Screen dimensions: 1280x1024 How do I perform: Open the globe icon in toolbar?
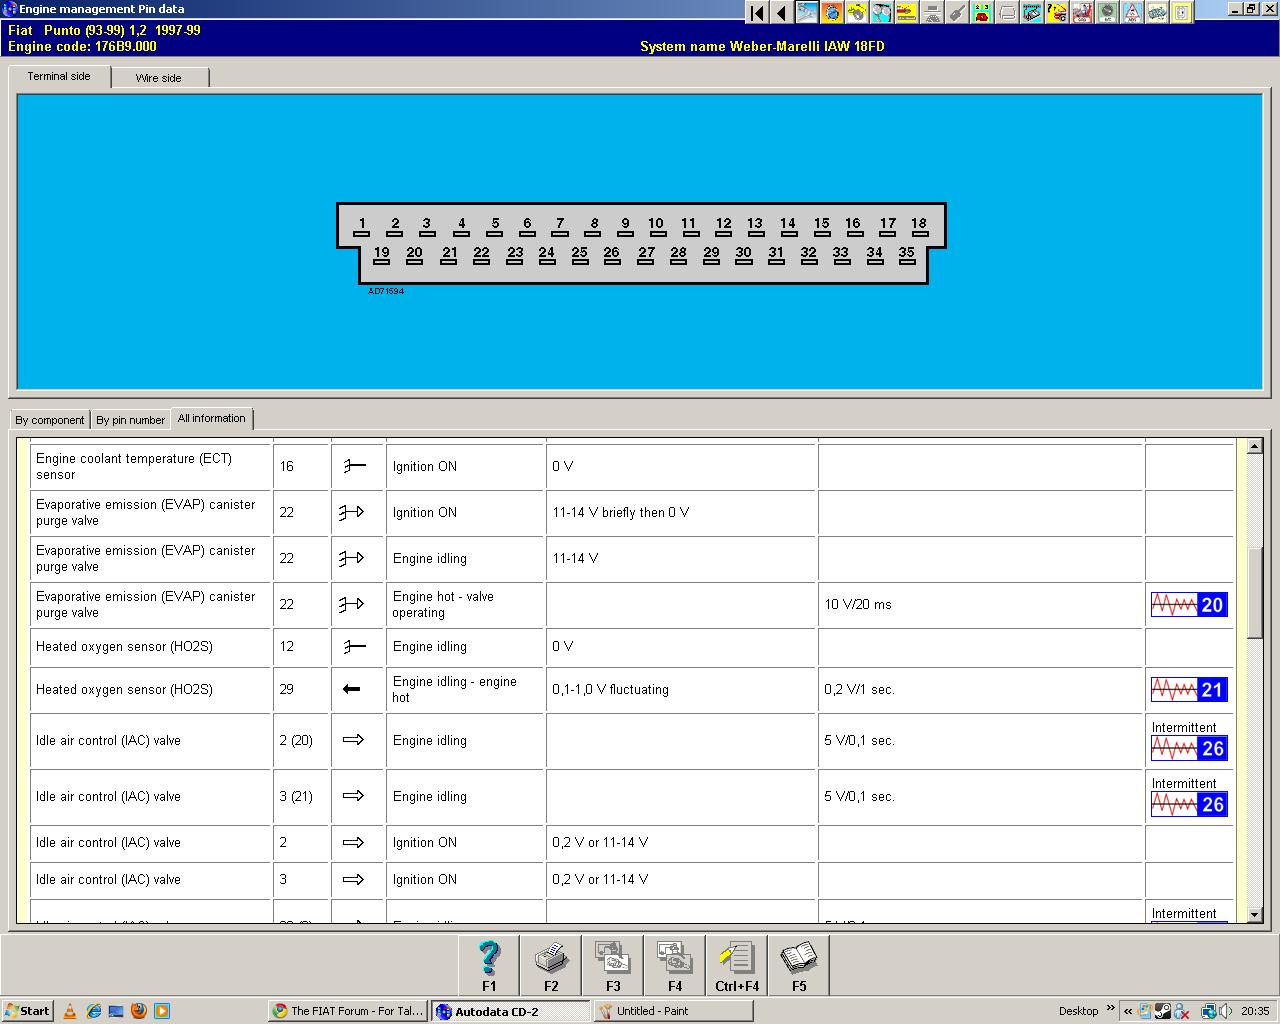click(x=832, y=12)
